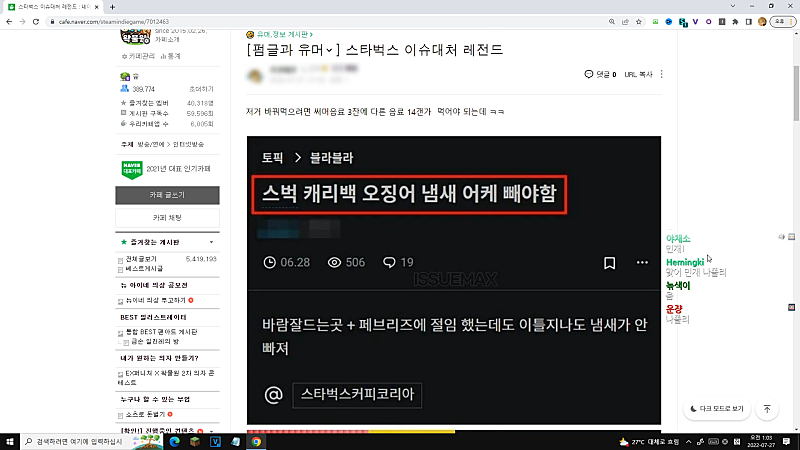Click the cafe logo thumbnail

tap(135, 37)
